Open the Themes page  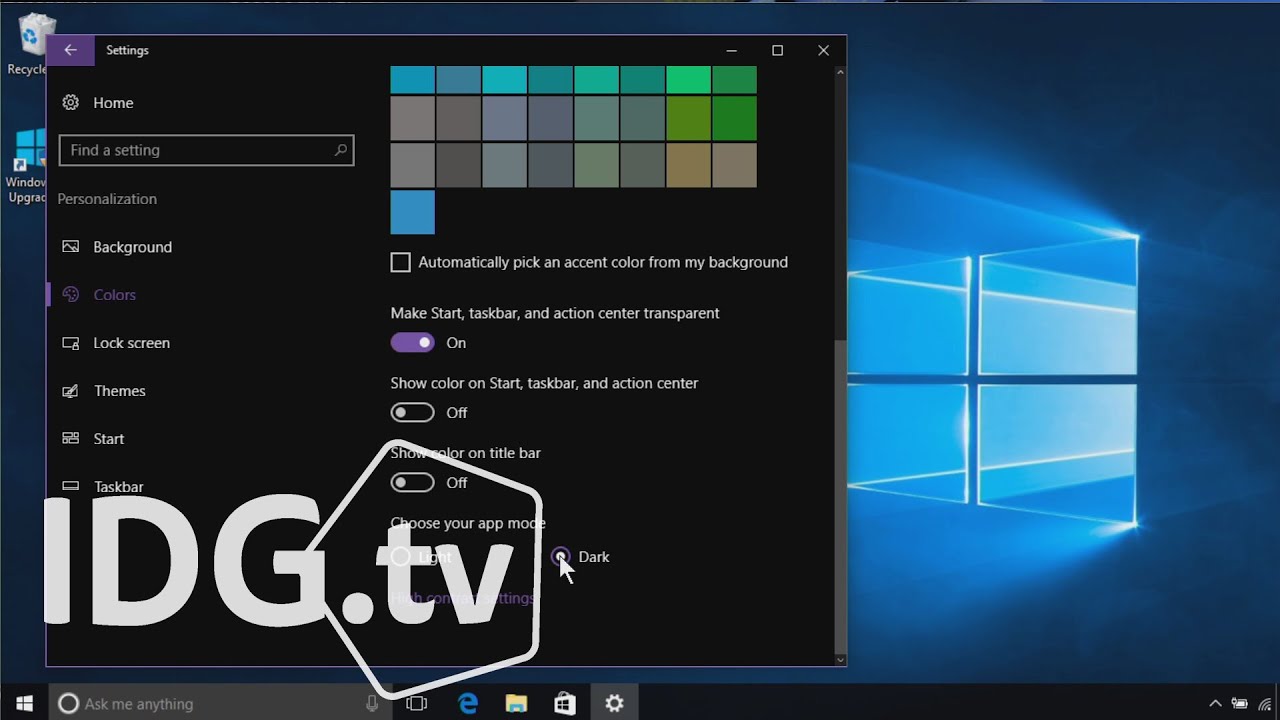tap(119, 391)
